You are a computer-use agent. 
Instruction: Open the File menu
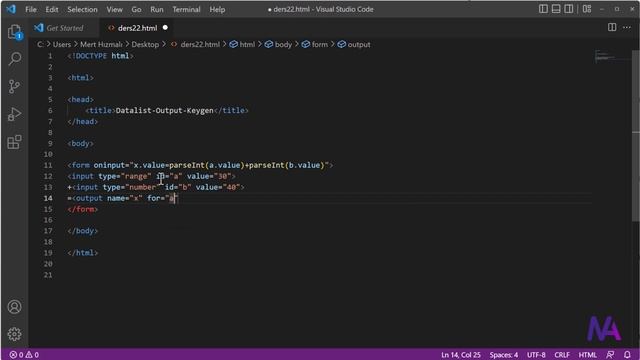(31, 9)
